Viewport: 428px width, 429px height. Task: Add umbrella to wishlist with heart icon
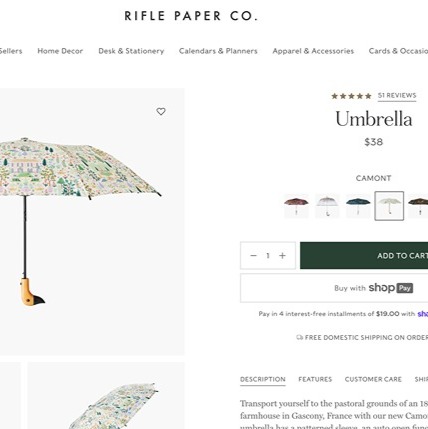161,112
